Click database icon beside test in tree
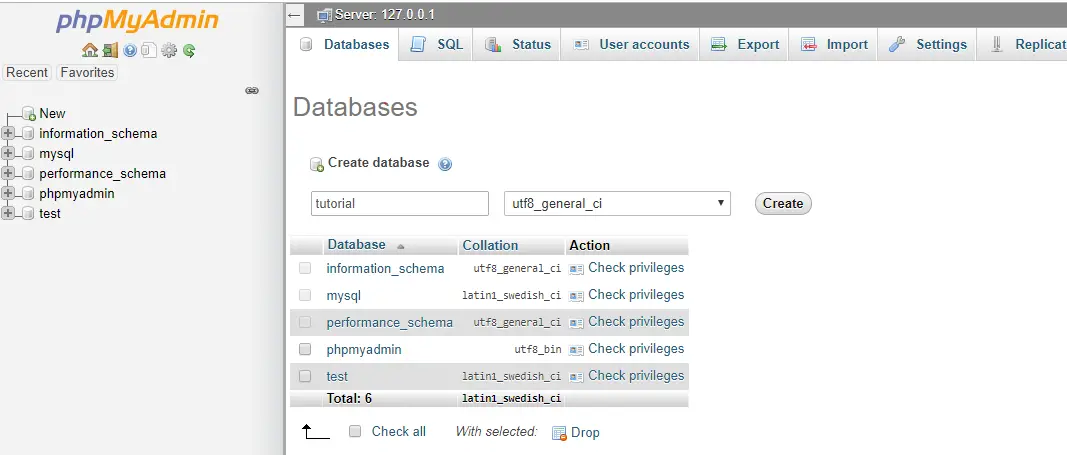1067x455 pixels. point(28,214)
